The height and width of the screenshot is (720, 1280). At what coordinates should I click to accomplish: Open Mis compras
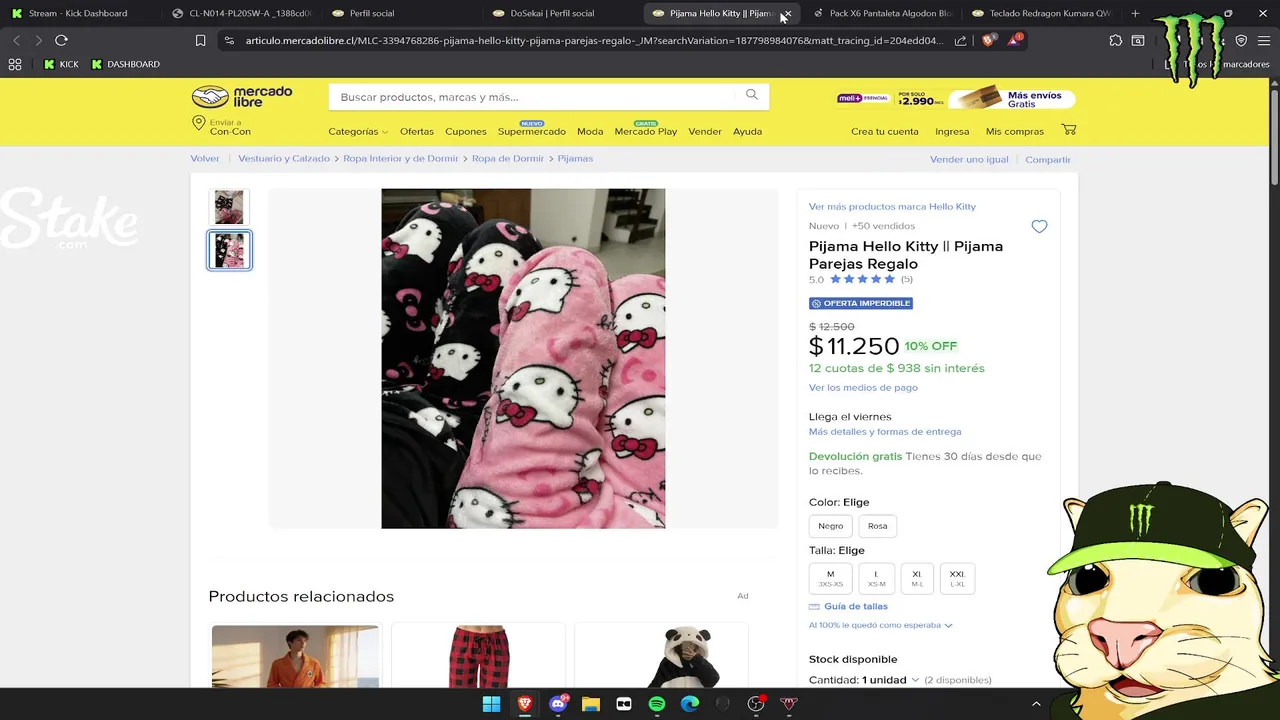(x=1015, y=131)
